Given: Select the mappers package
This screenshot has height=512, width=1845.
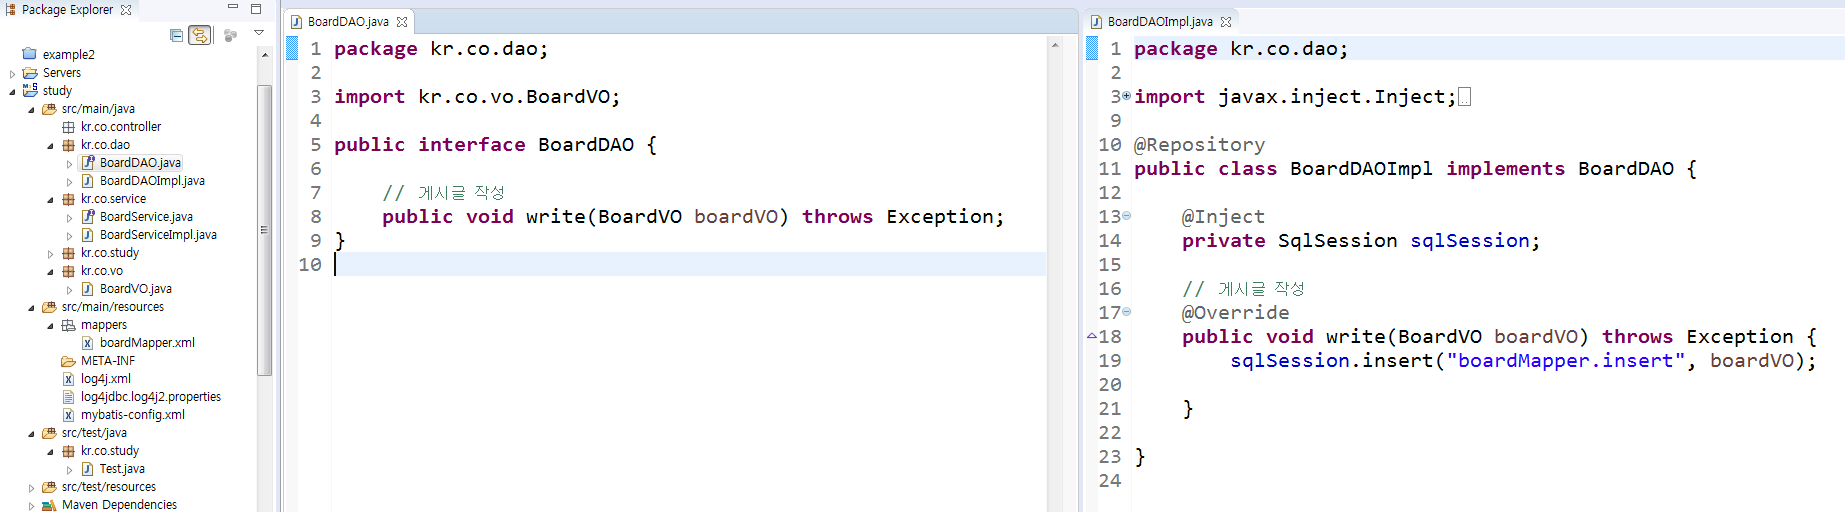Looking at the screenshot, I should tap(103, 325).
